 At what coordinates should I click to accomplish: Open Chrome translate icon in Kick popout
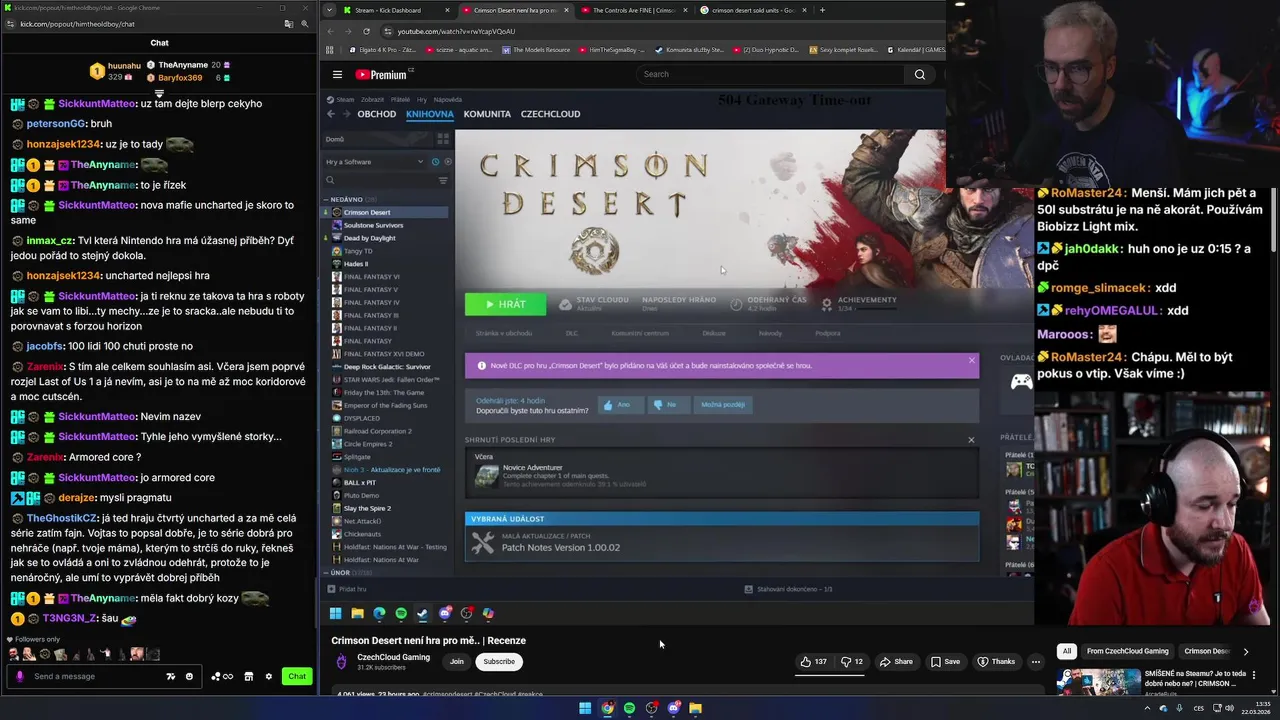tap(288, 24)
